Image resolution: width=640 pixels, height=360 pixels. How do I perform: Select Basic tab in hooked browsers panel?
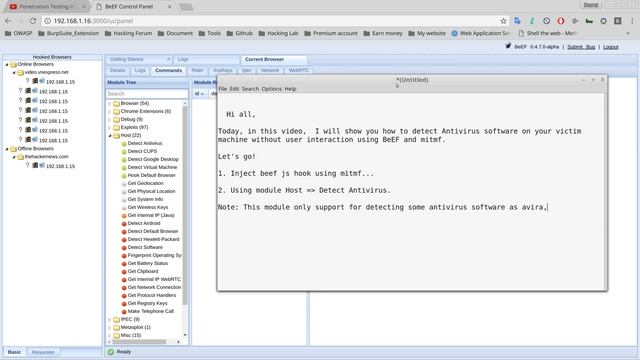[14, 352]
